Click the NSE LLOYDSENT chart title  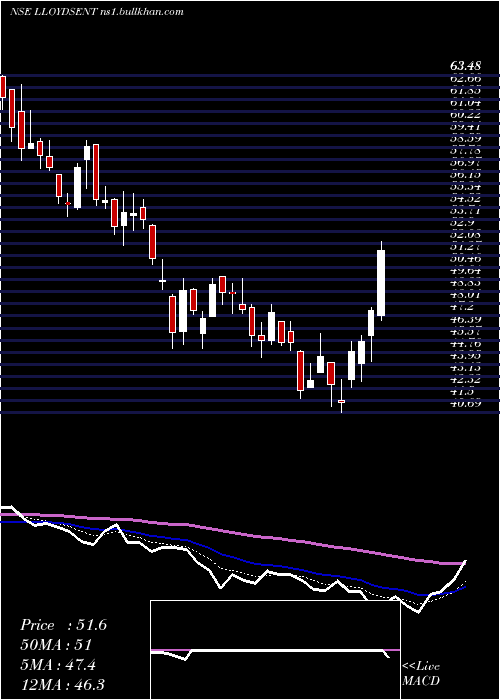point(96,12)
